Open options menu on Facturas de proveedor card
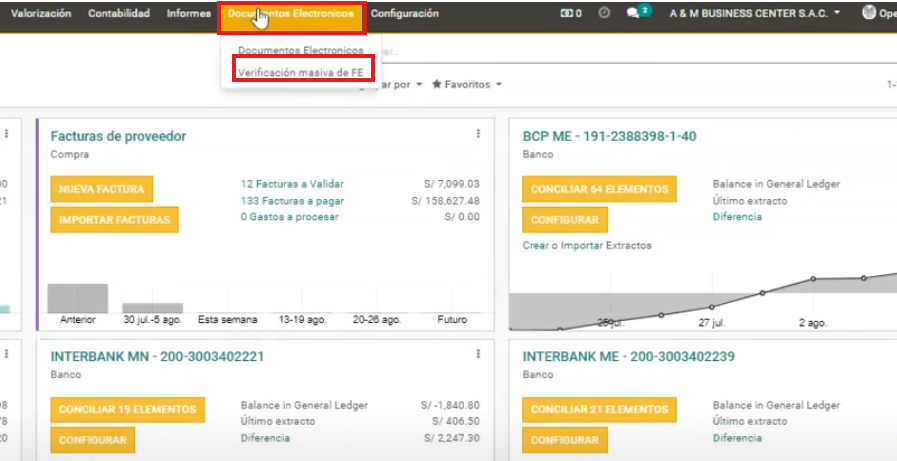 478,134
